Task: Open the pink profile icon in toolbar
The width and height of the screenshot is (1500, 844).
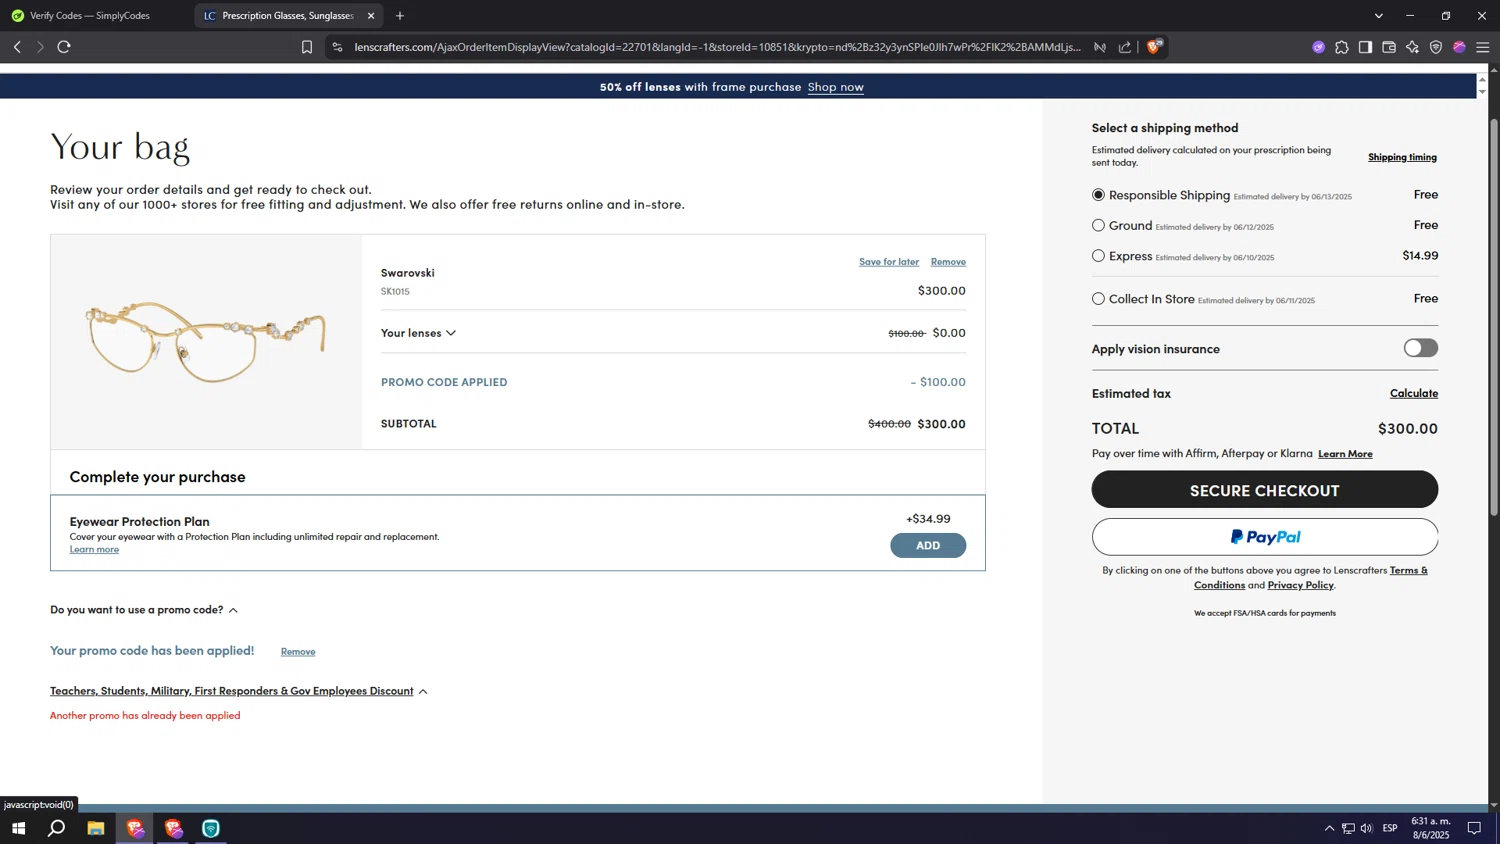Action: (x=1459, y=47)
